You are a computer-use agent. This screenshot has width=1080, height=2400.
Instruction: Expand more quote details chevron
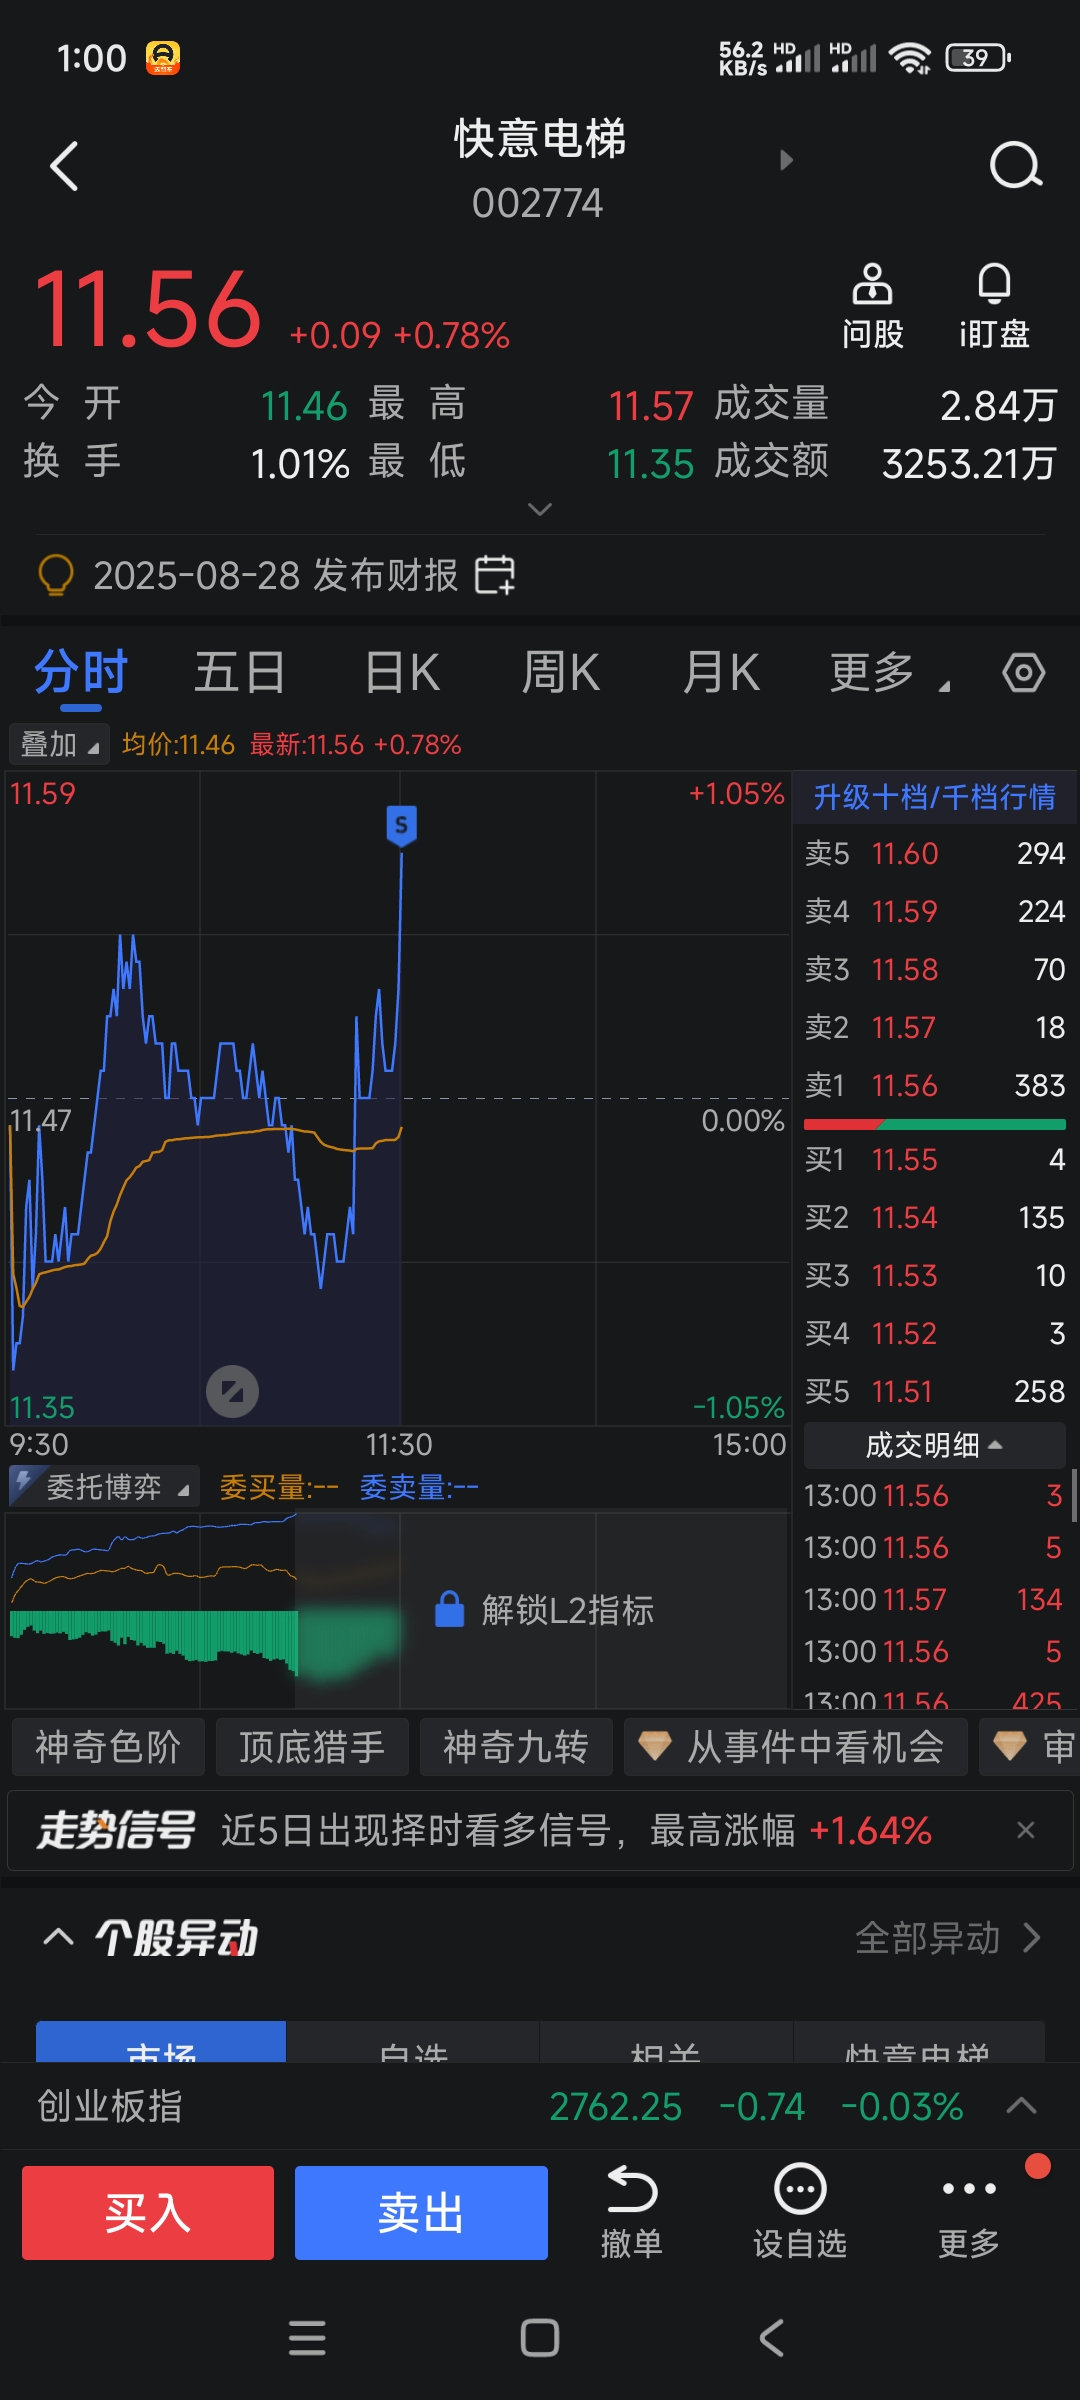[540, 510]
